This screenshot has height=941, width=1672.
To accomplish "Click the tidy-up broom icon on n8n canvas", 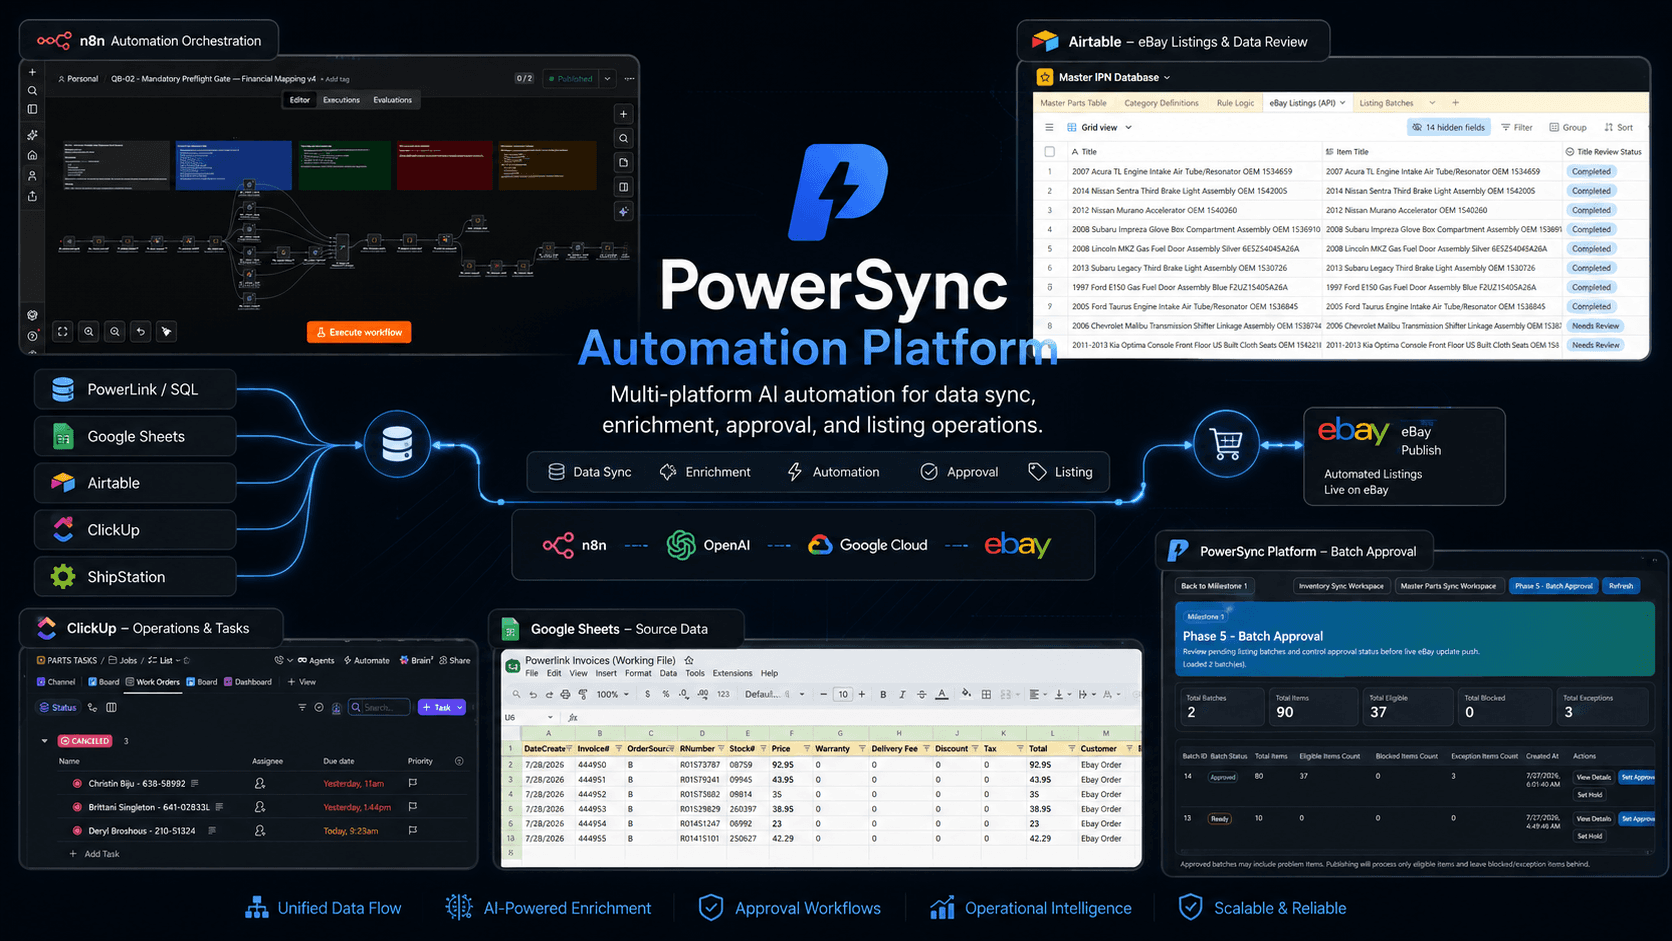I will pos(167,331).
